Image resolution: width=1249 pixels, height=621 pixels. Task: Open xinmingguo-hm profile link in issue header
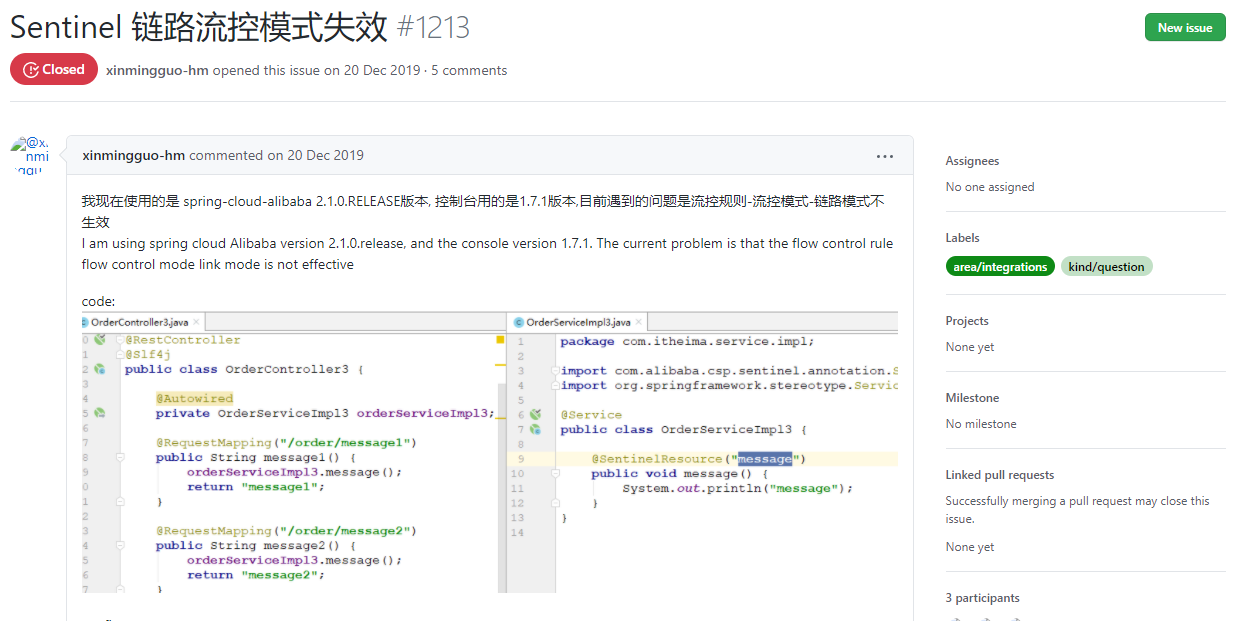point(157,70)
